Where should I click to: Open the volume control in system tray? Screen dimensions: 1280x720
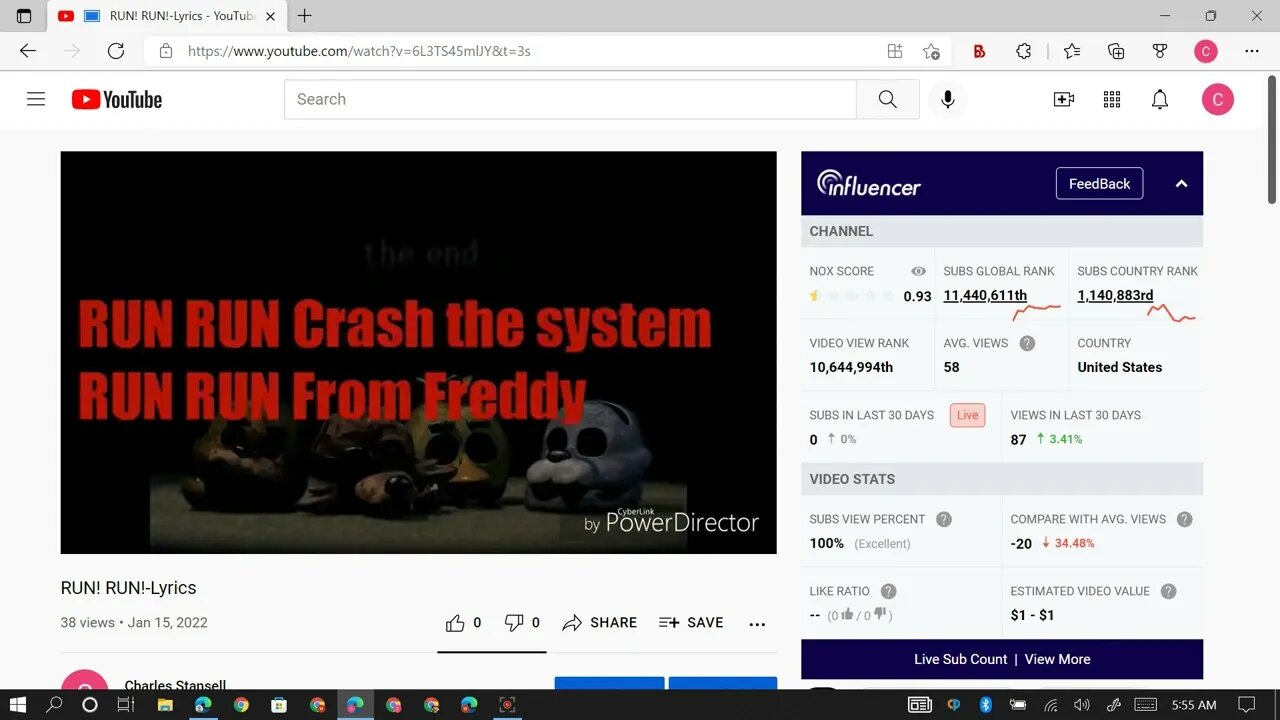[1081, 705]
